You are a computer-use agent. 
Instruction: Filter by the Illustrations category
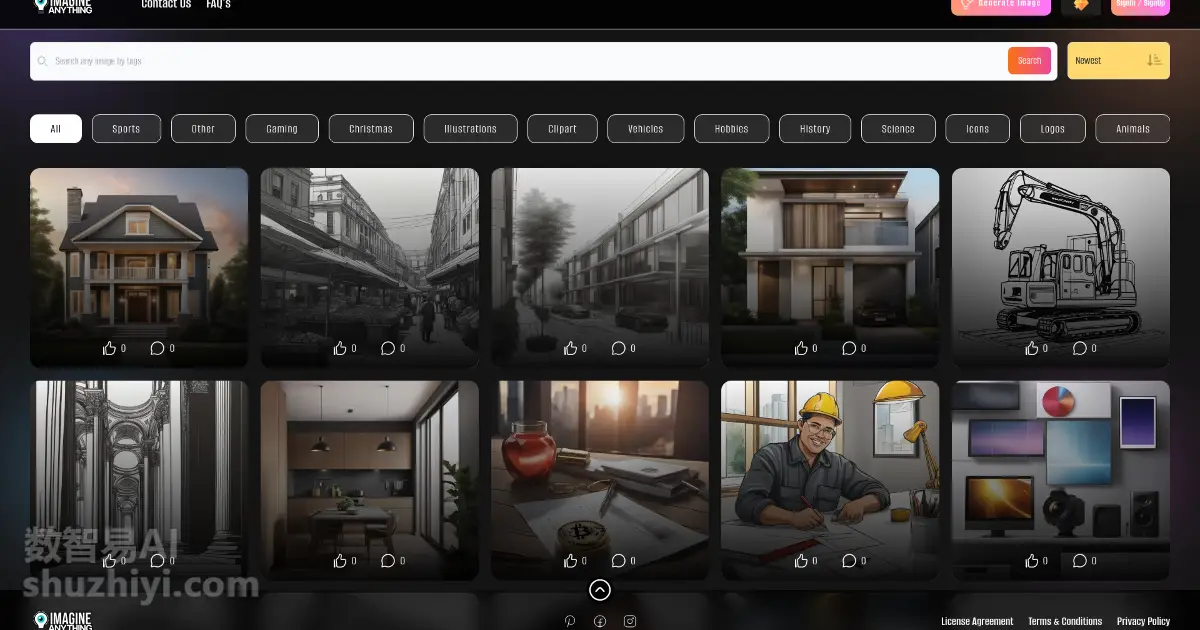470,129
